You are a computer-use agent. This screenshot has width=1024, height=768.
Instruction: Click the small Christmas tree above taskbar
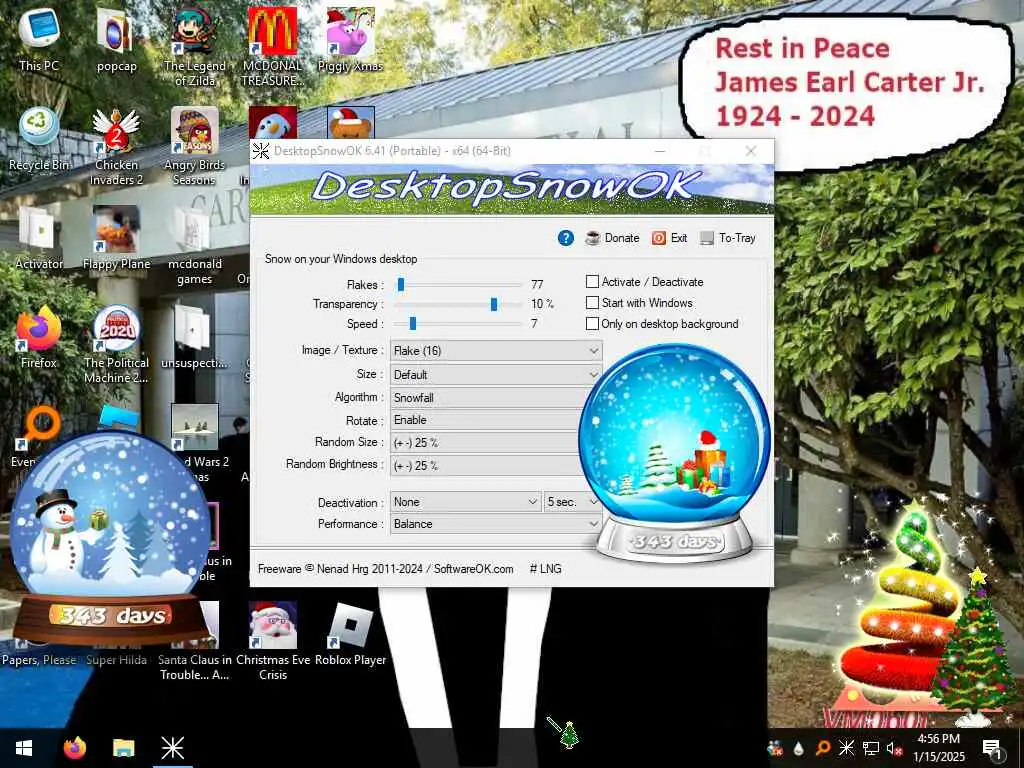[x=568, y=735]
